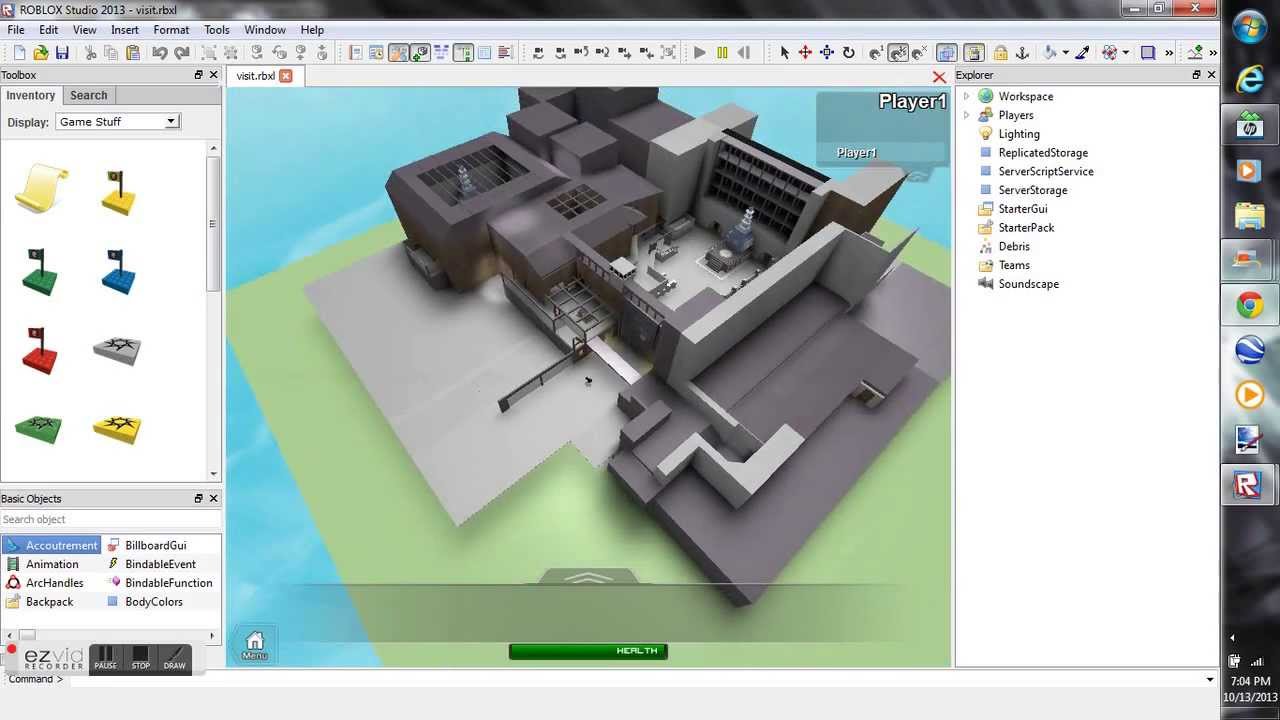
Task: Pause the simulation with the yellow pause icon
Action: tap(722, 53)
